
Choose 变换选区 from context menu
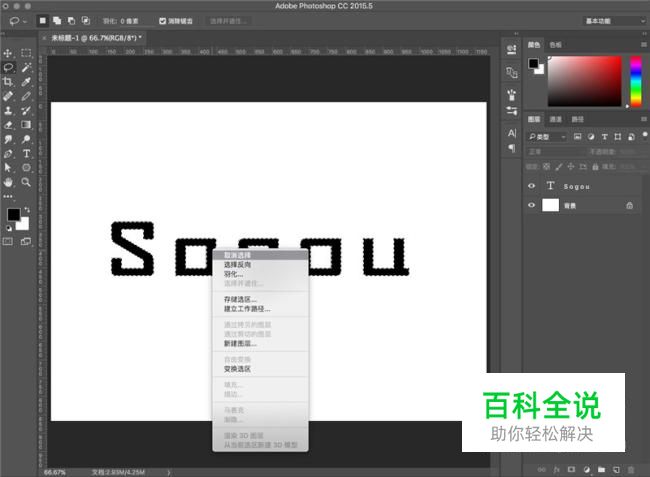(x=260, y=369)
